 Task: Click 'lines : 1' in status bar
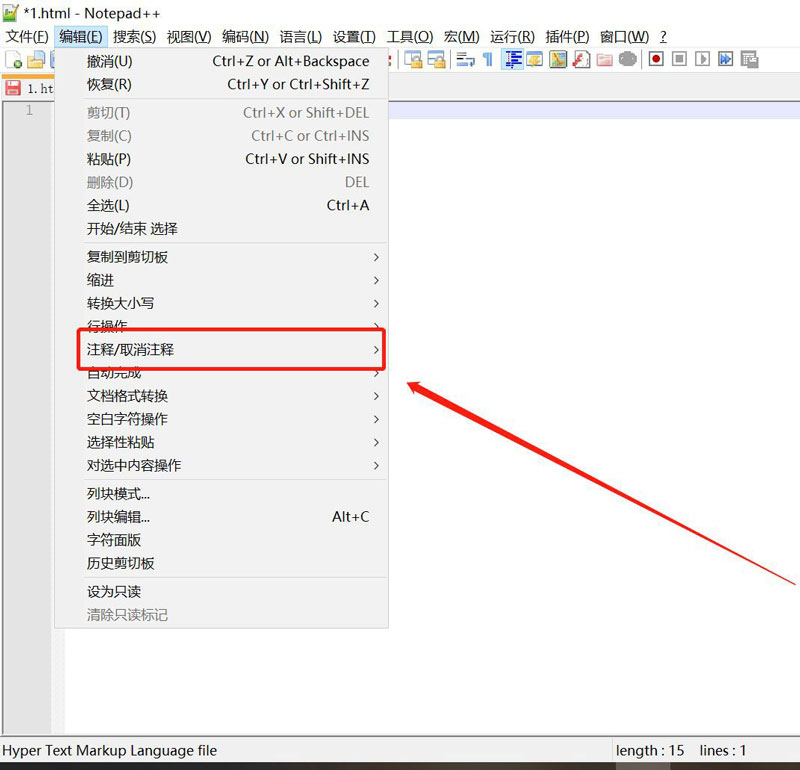723,751
